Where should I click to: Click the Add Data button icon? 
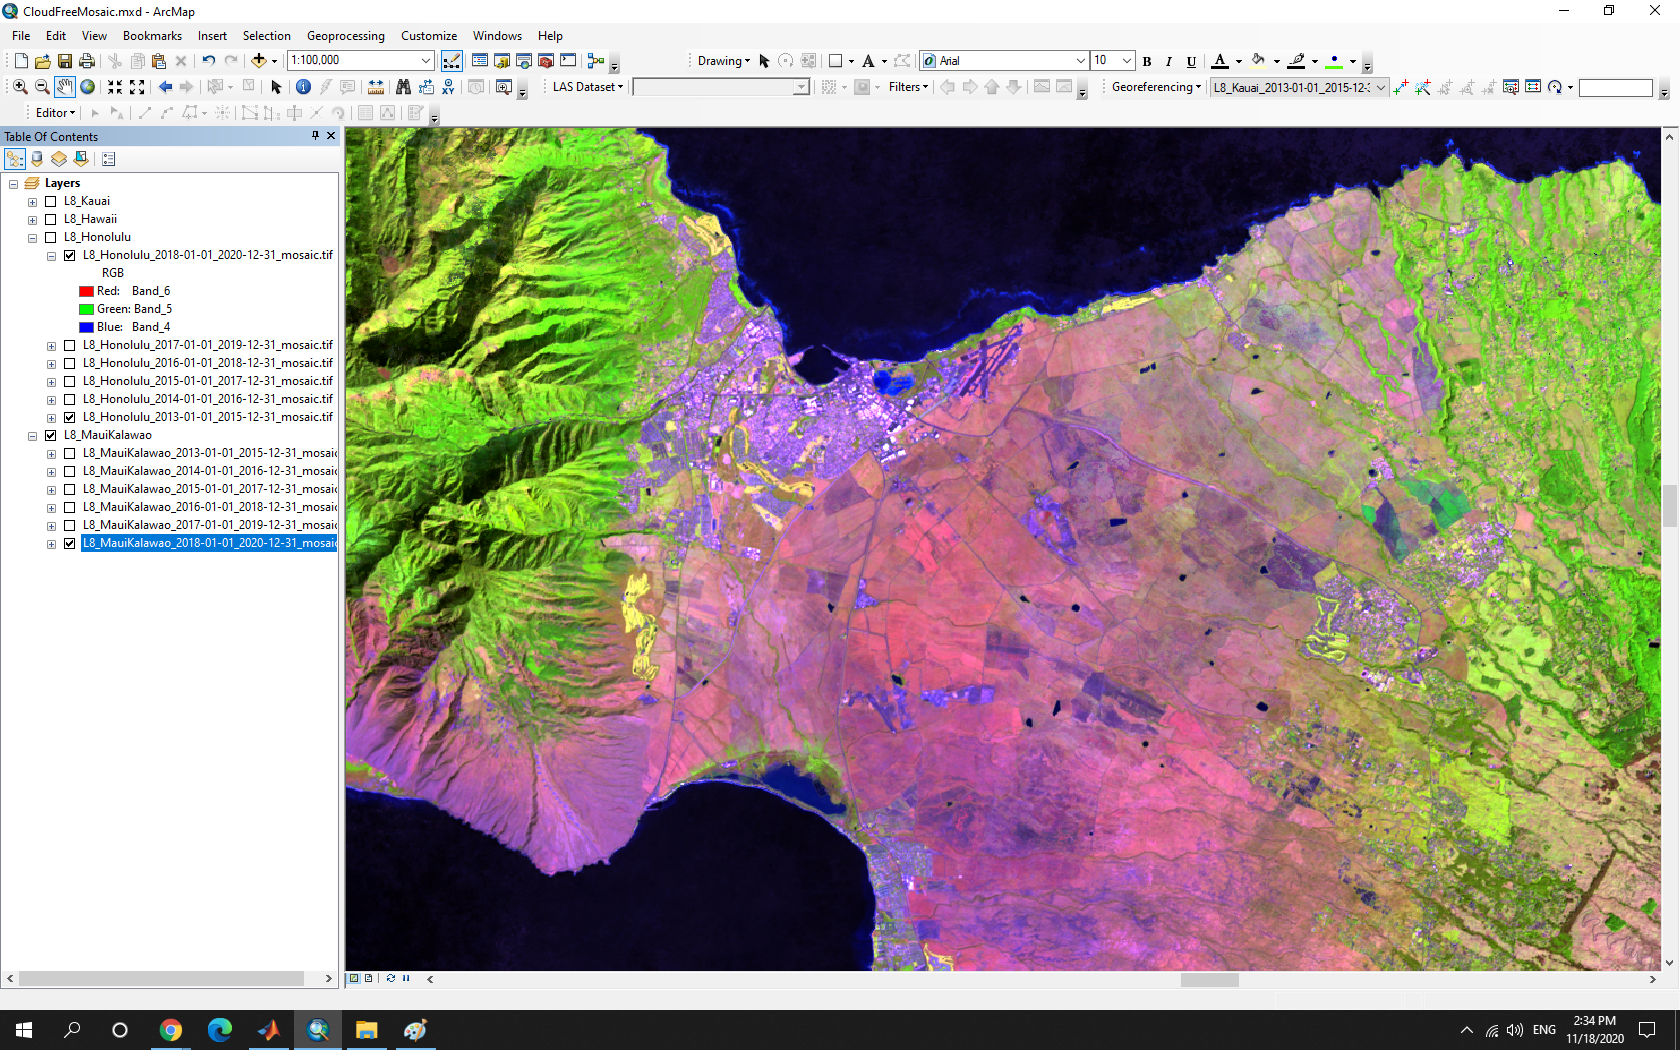click(258, 61)
